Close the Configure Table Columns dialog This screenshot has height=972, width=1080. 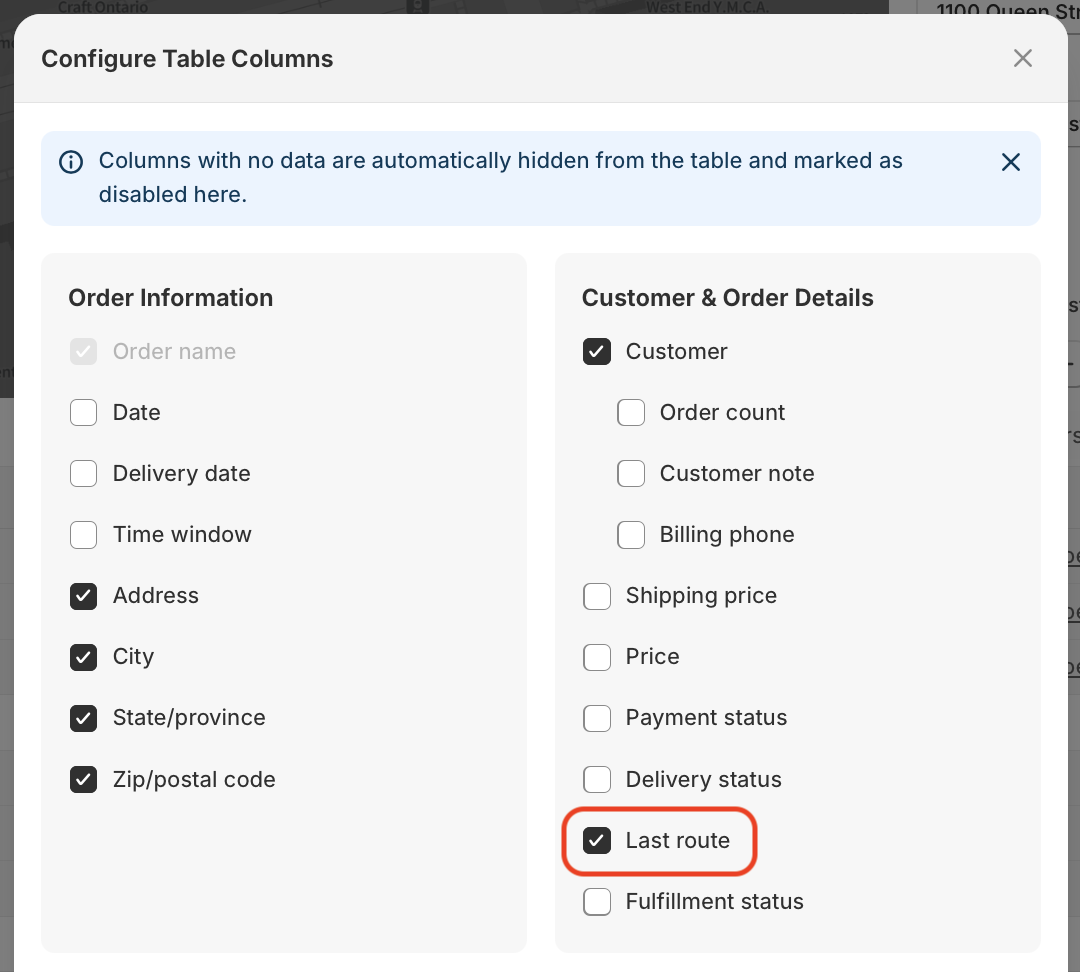1022,59
